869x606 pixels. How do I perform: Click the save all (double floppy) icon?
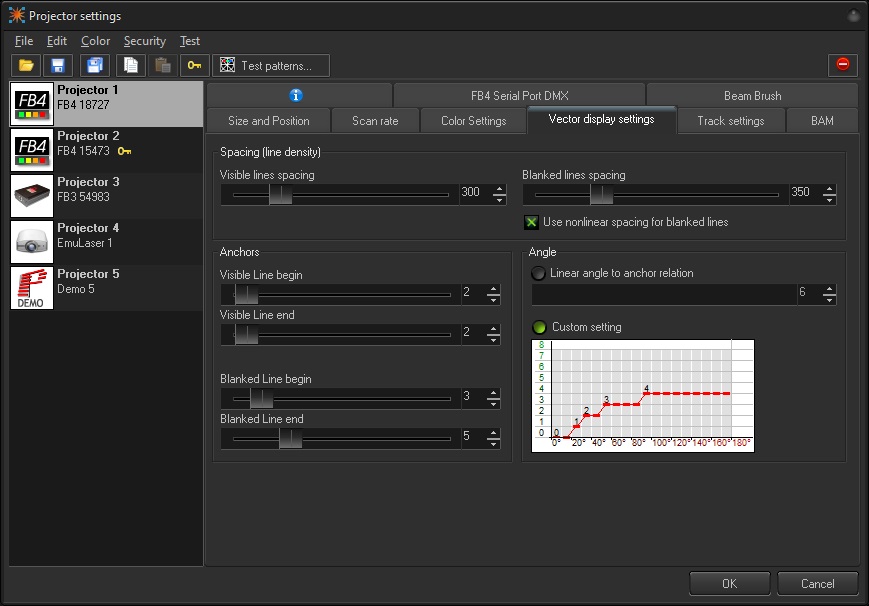point(95,66)
